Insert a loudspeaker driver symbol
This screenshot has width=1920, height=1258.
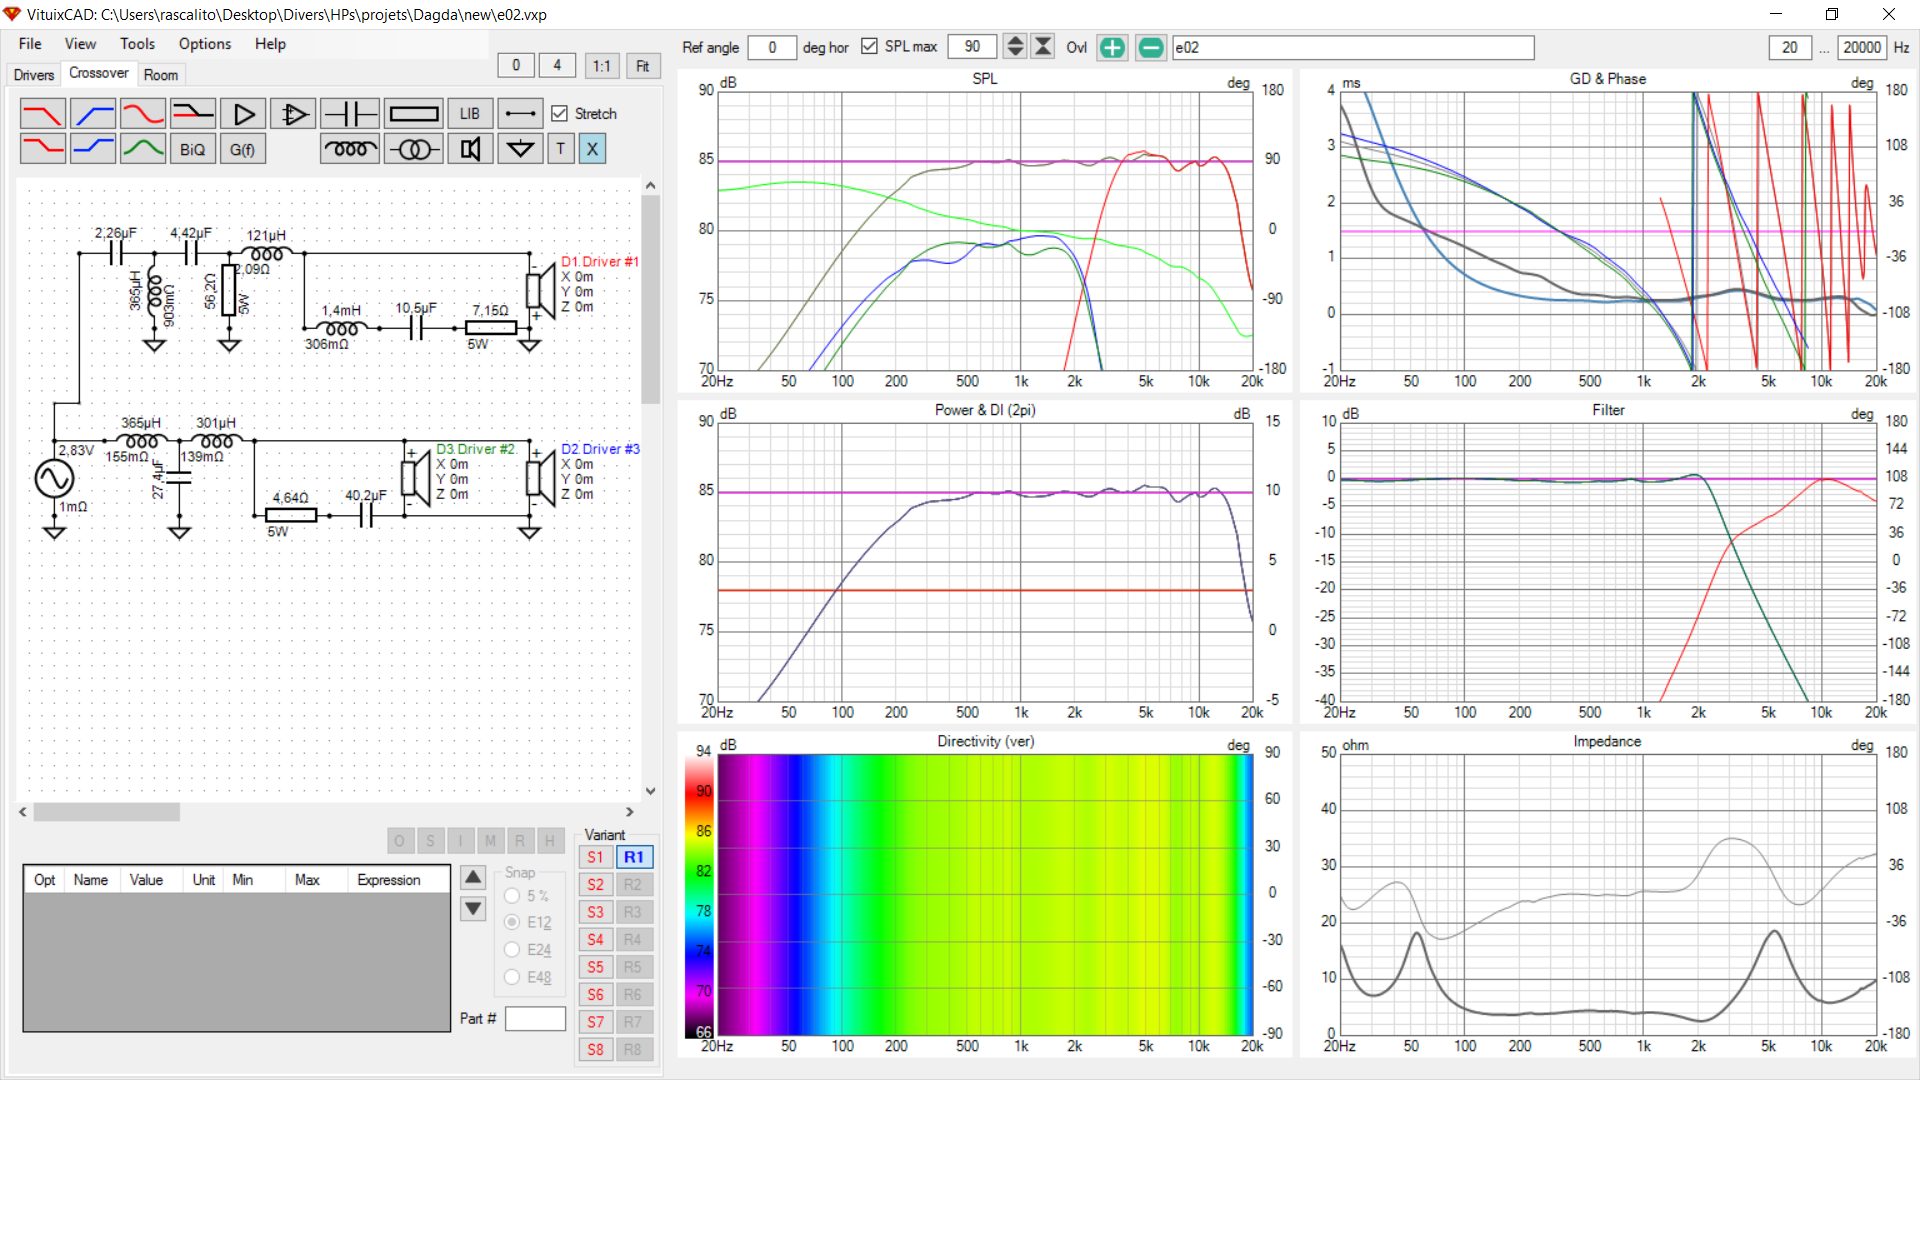coord(469,150)
